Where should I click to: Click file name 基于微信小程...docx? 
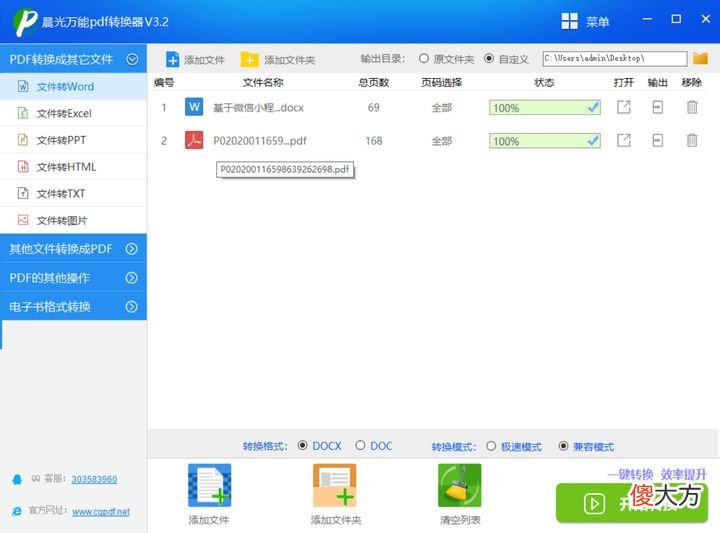coord(259,107)
